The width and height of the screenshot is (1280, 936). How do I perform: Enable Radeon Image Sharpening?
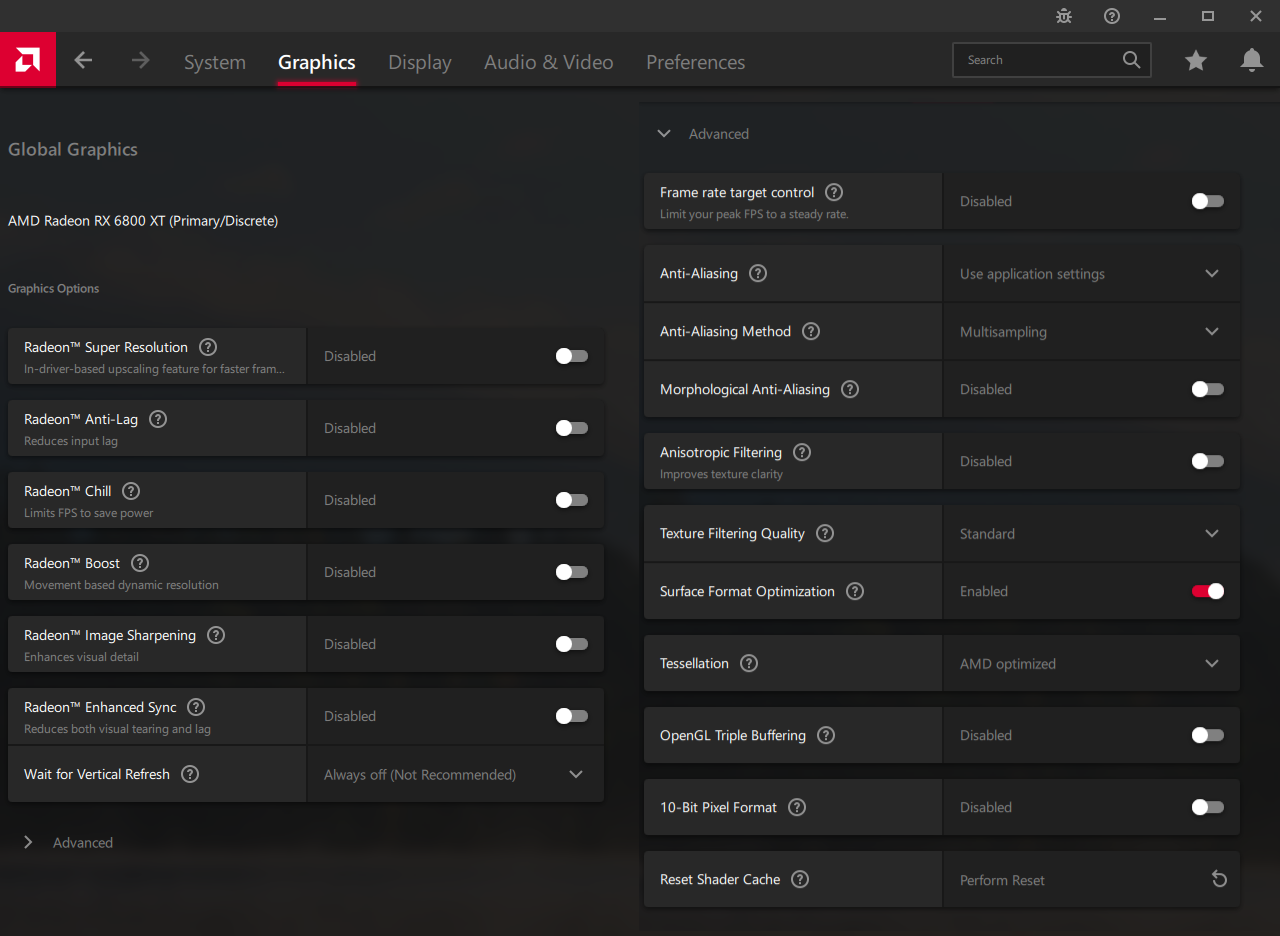tap(572, 644)
